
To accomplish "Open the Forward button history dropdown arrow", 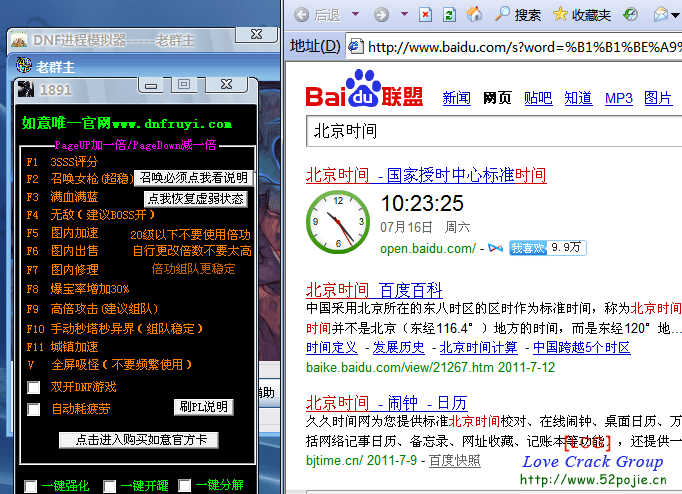I will click(405, 14).
